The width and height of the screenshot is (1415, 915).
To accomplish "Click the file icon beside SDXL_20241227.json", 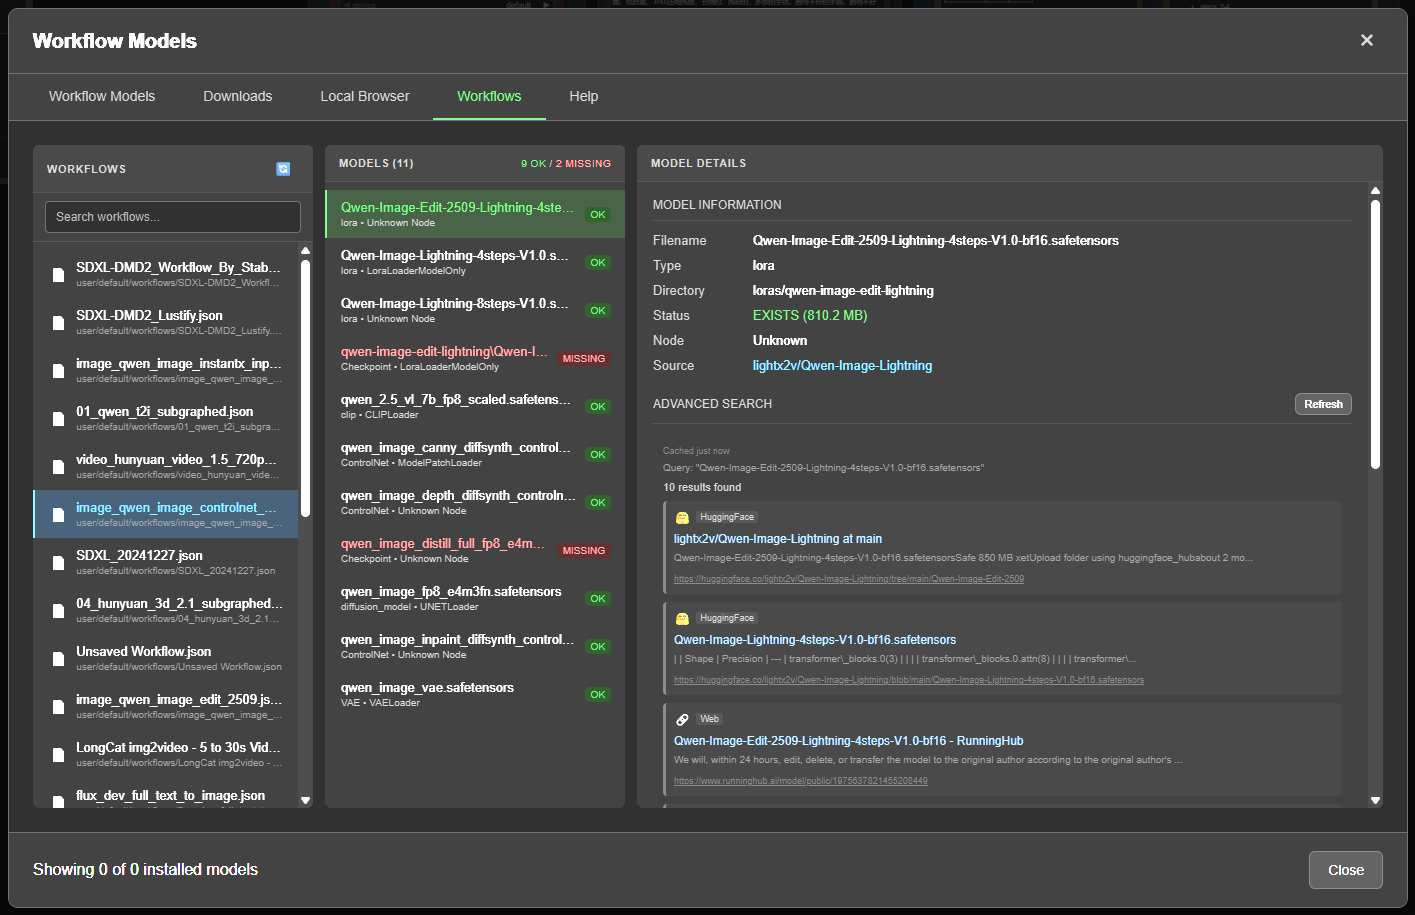I will pyautogui.click(x=58, y=563).
